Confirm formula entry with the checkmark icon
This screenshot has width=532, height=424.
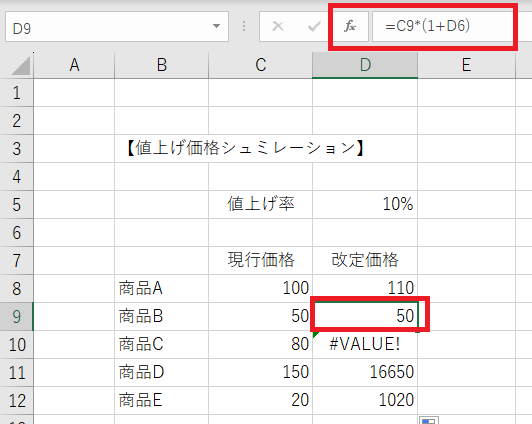314,26
